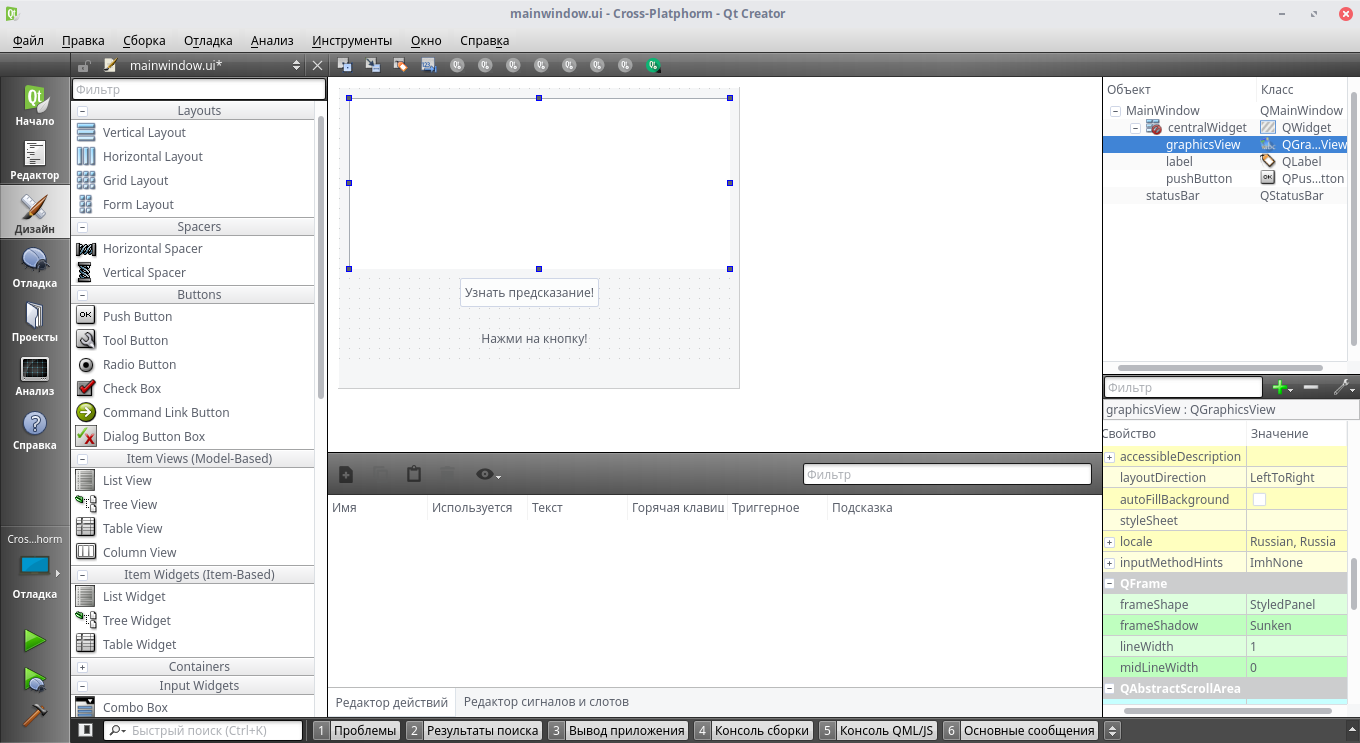Open the Отладка mode with bug icon
Viewport: 1360px width, 743px height.
click(x=35, y=267)
